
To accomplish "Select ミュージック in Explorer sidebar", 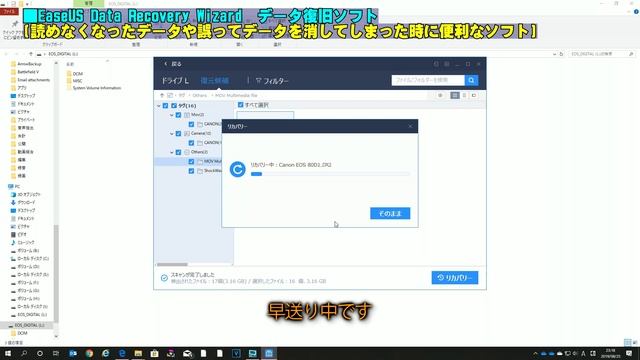I will tap(23, 242).
